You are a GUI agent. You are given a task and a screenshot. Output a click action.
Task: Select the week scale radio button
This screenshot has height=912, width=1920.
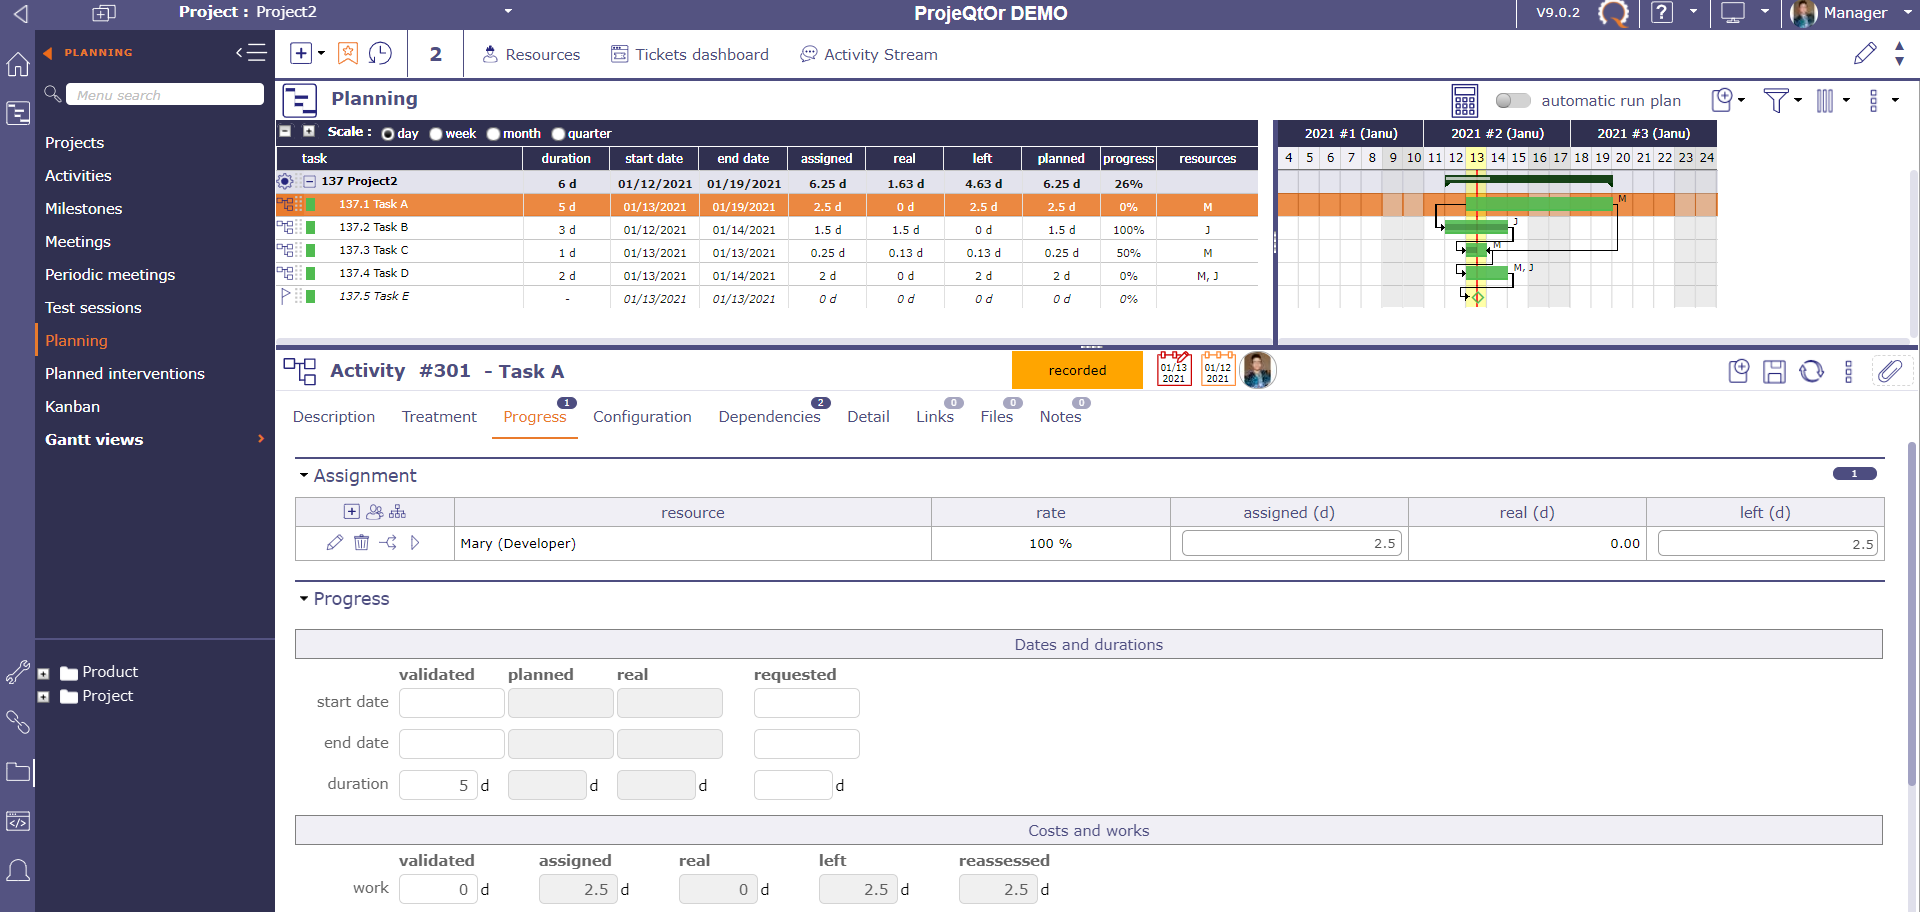click(436, 134)
